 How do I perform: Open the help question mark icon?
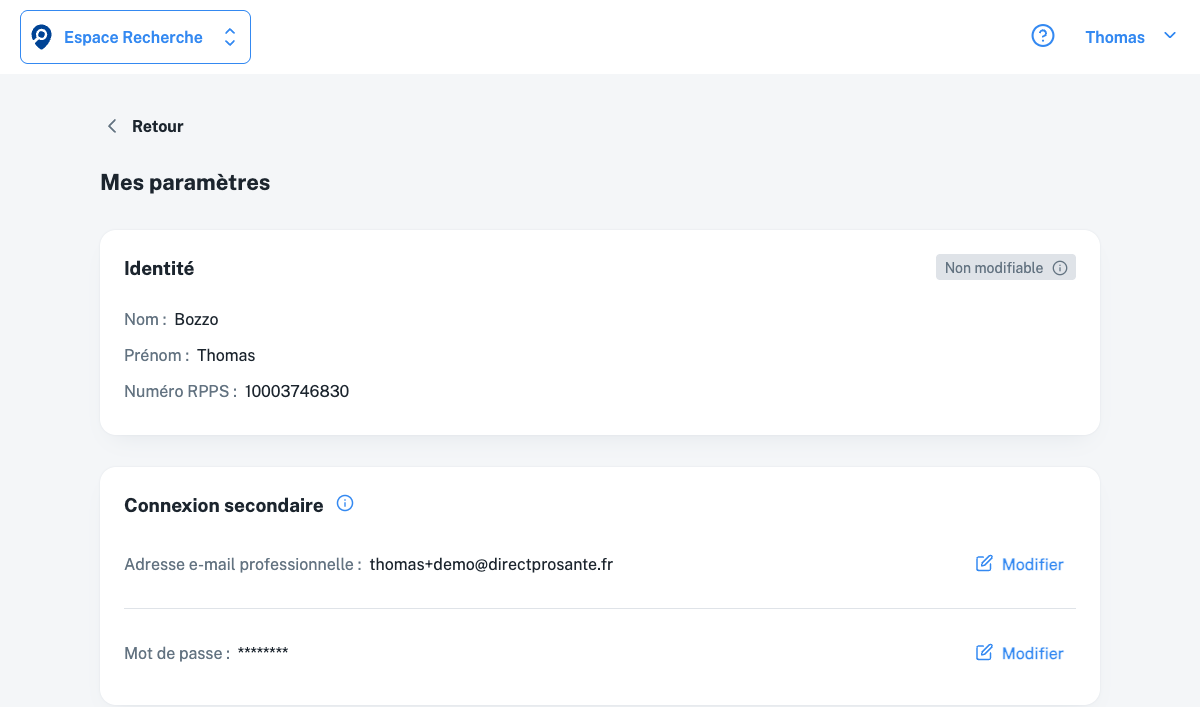[x=1043, y=37]
